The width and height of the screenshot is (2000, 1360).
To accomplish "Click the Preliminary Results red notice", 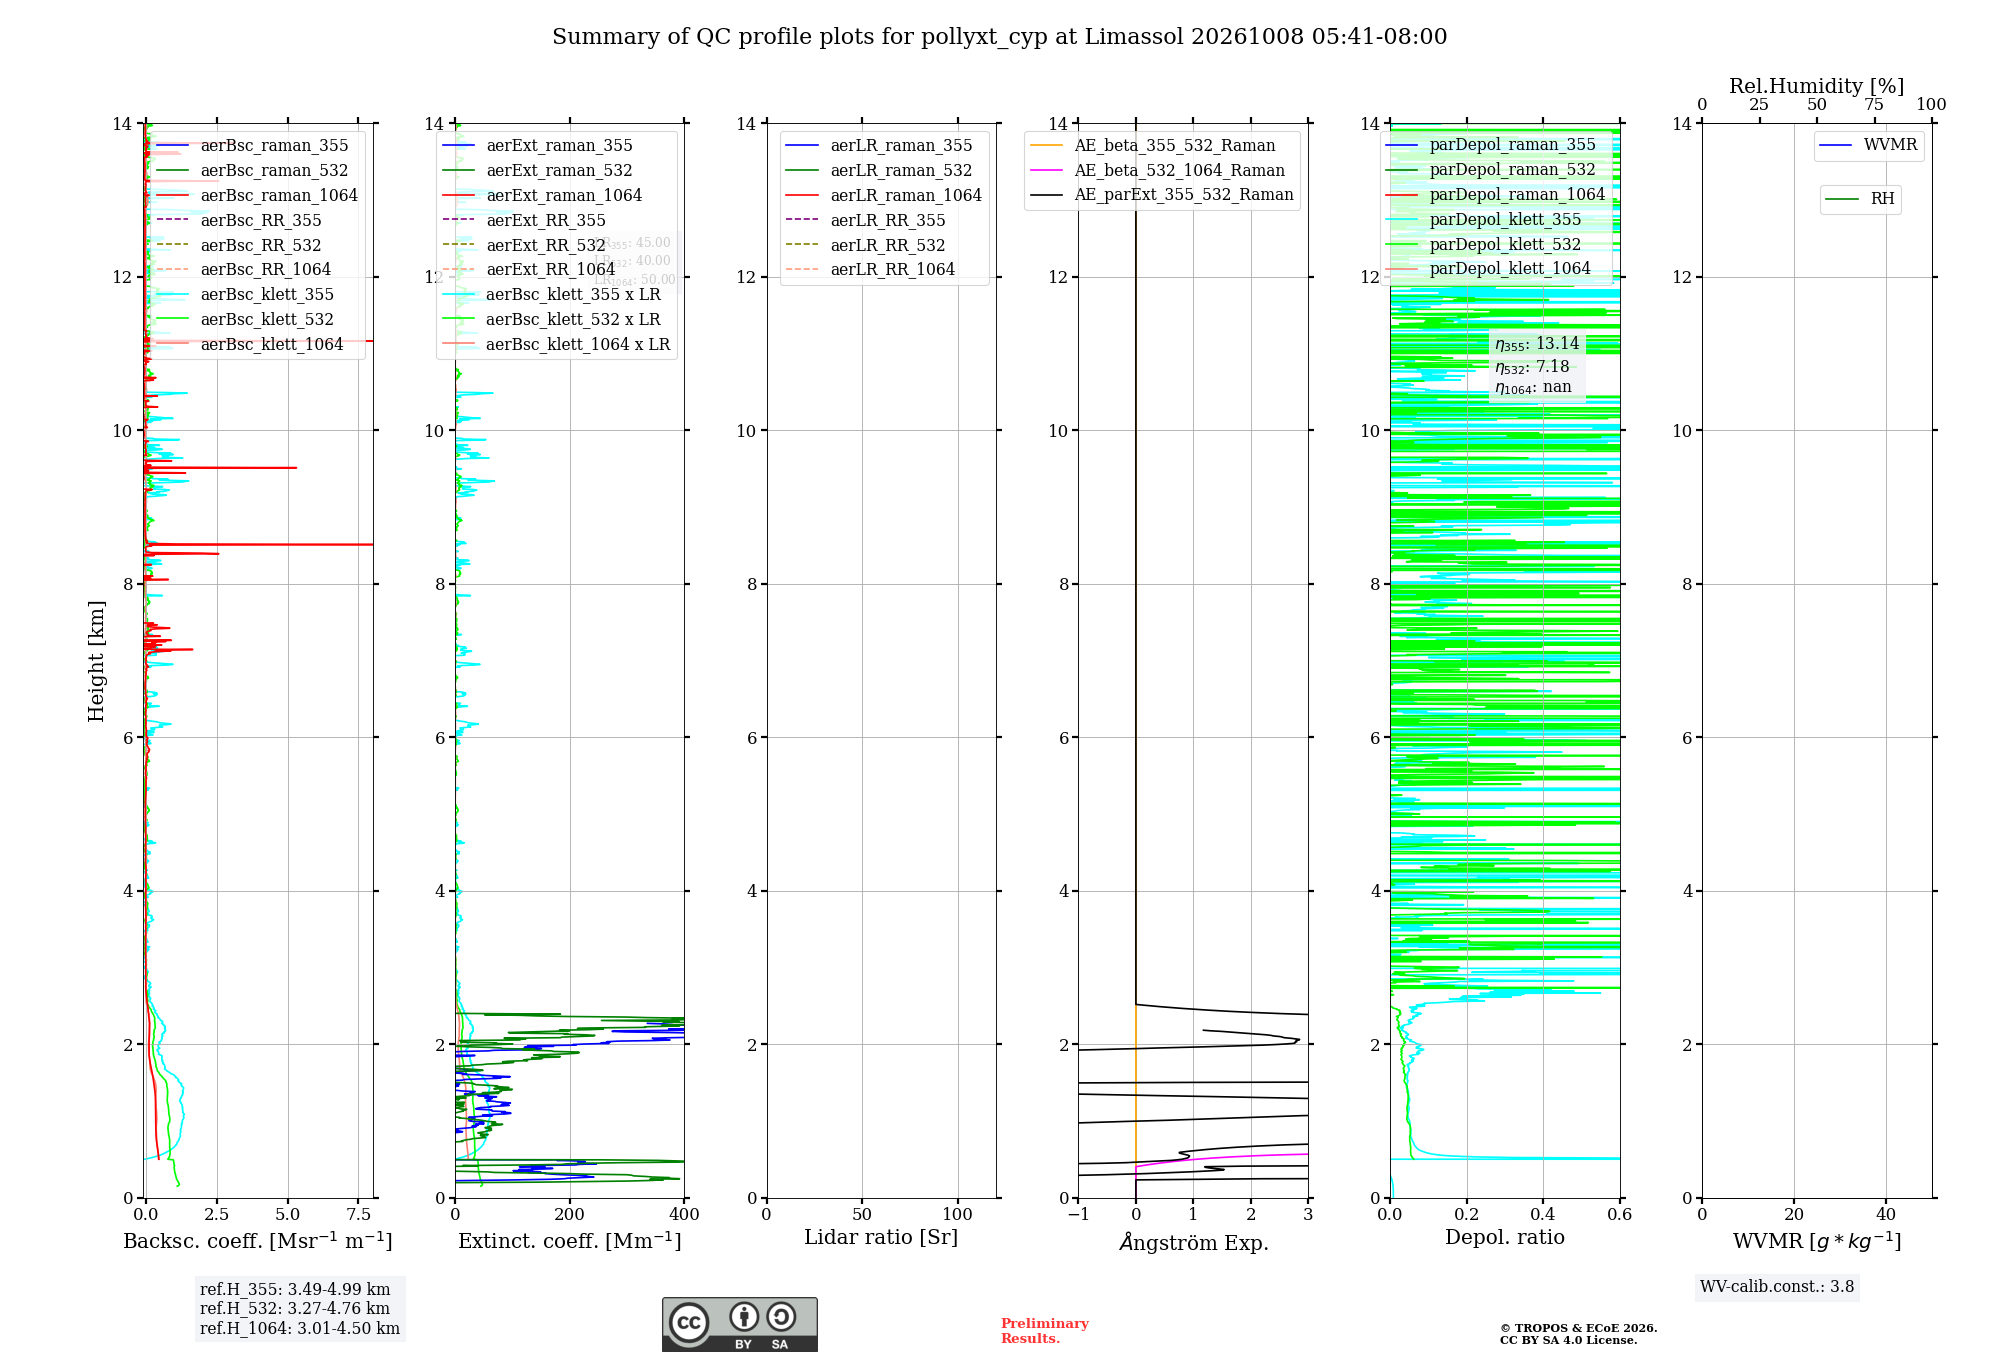I will [1045, 1331].
